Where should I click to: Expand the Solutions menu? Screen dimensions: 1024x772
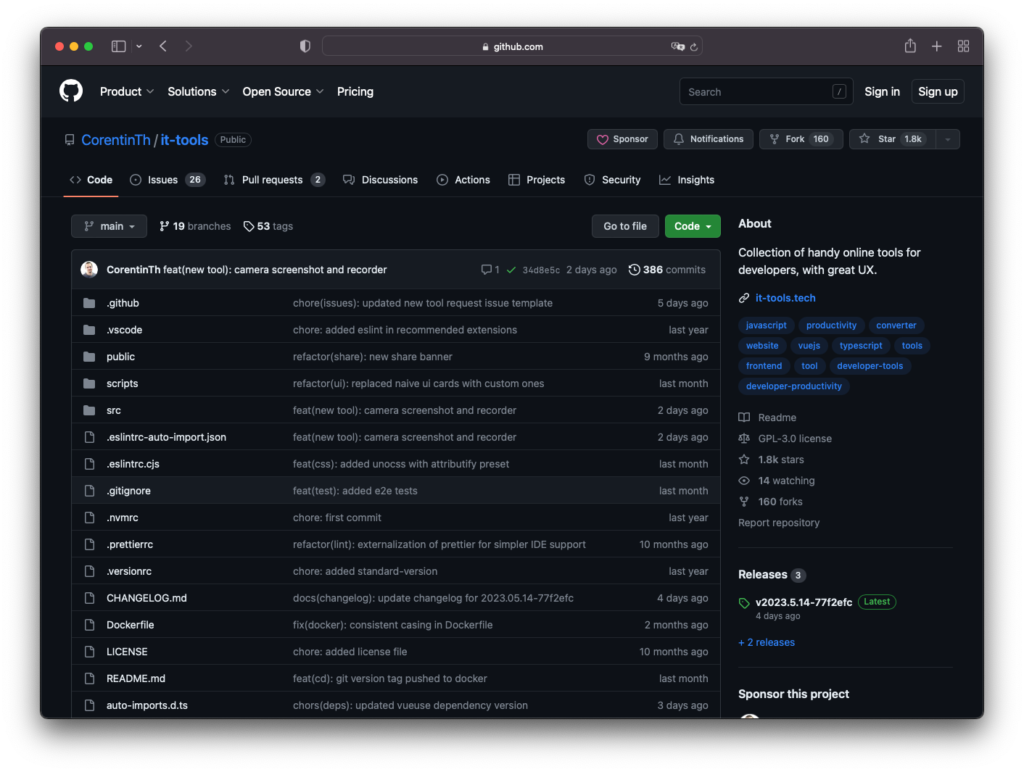pos(199,91)
